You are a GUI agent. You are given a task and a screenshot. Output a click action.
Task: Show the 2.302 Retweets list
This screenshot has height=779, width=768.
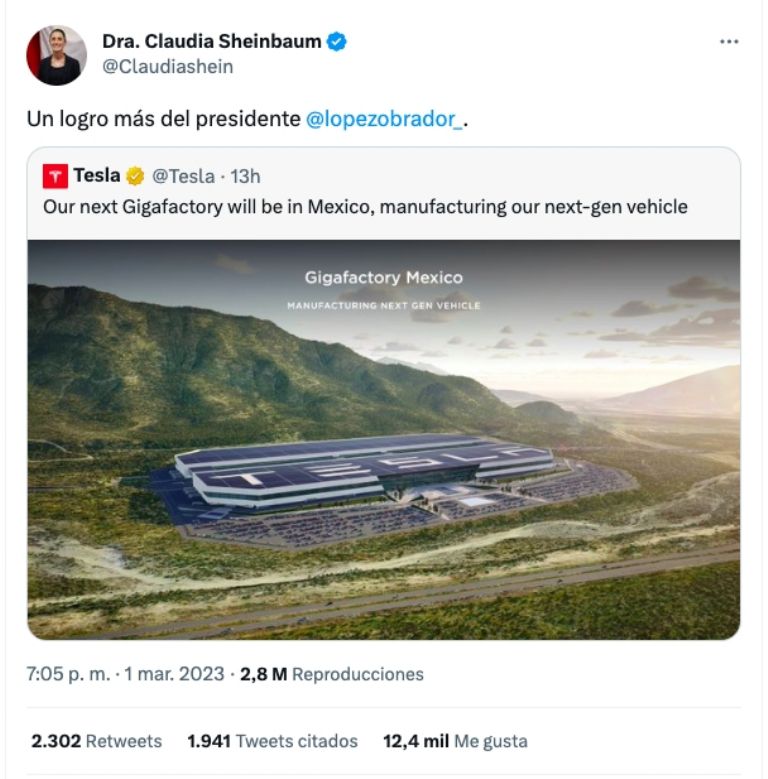pos(96,741)
